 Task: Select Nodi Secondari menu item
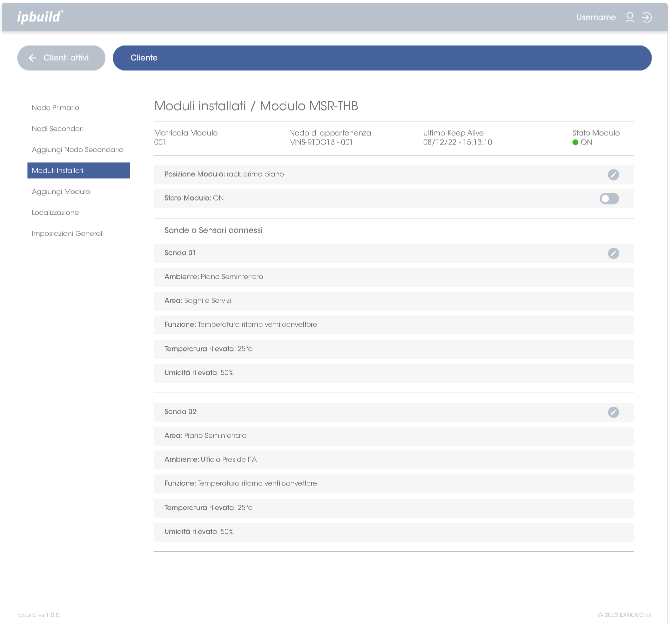57,128
